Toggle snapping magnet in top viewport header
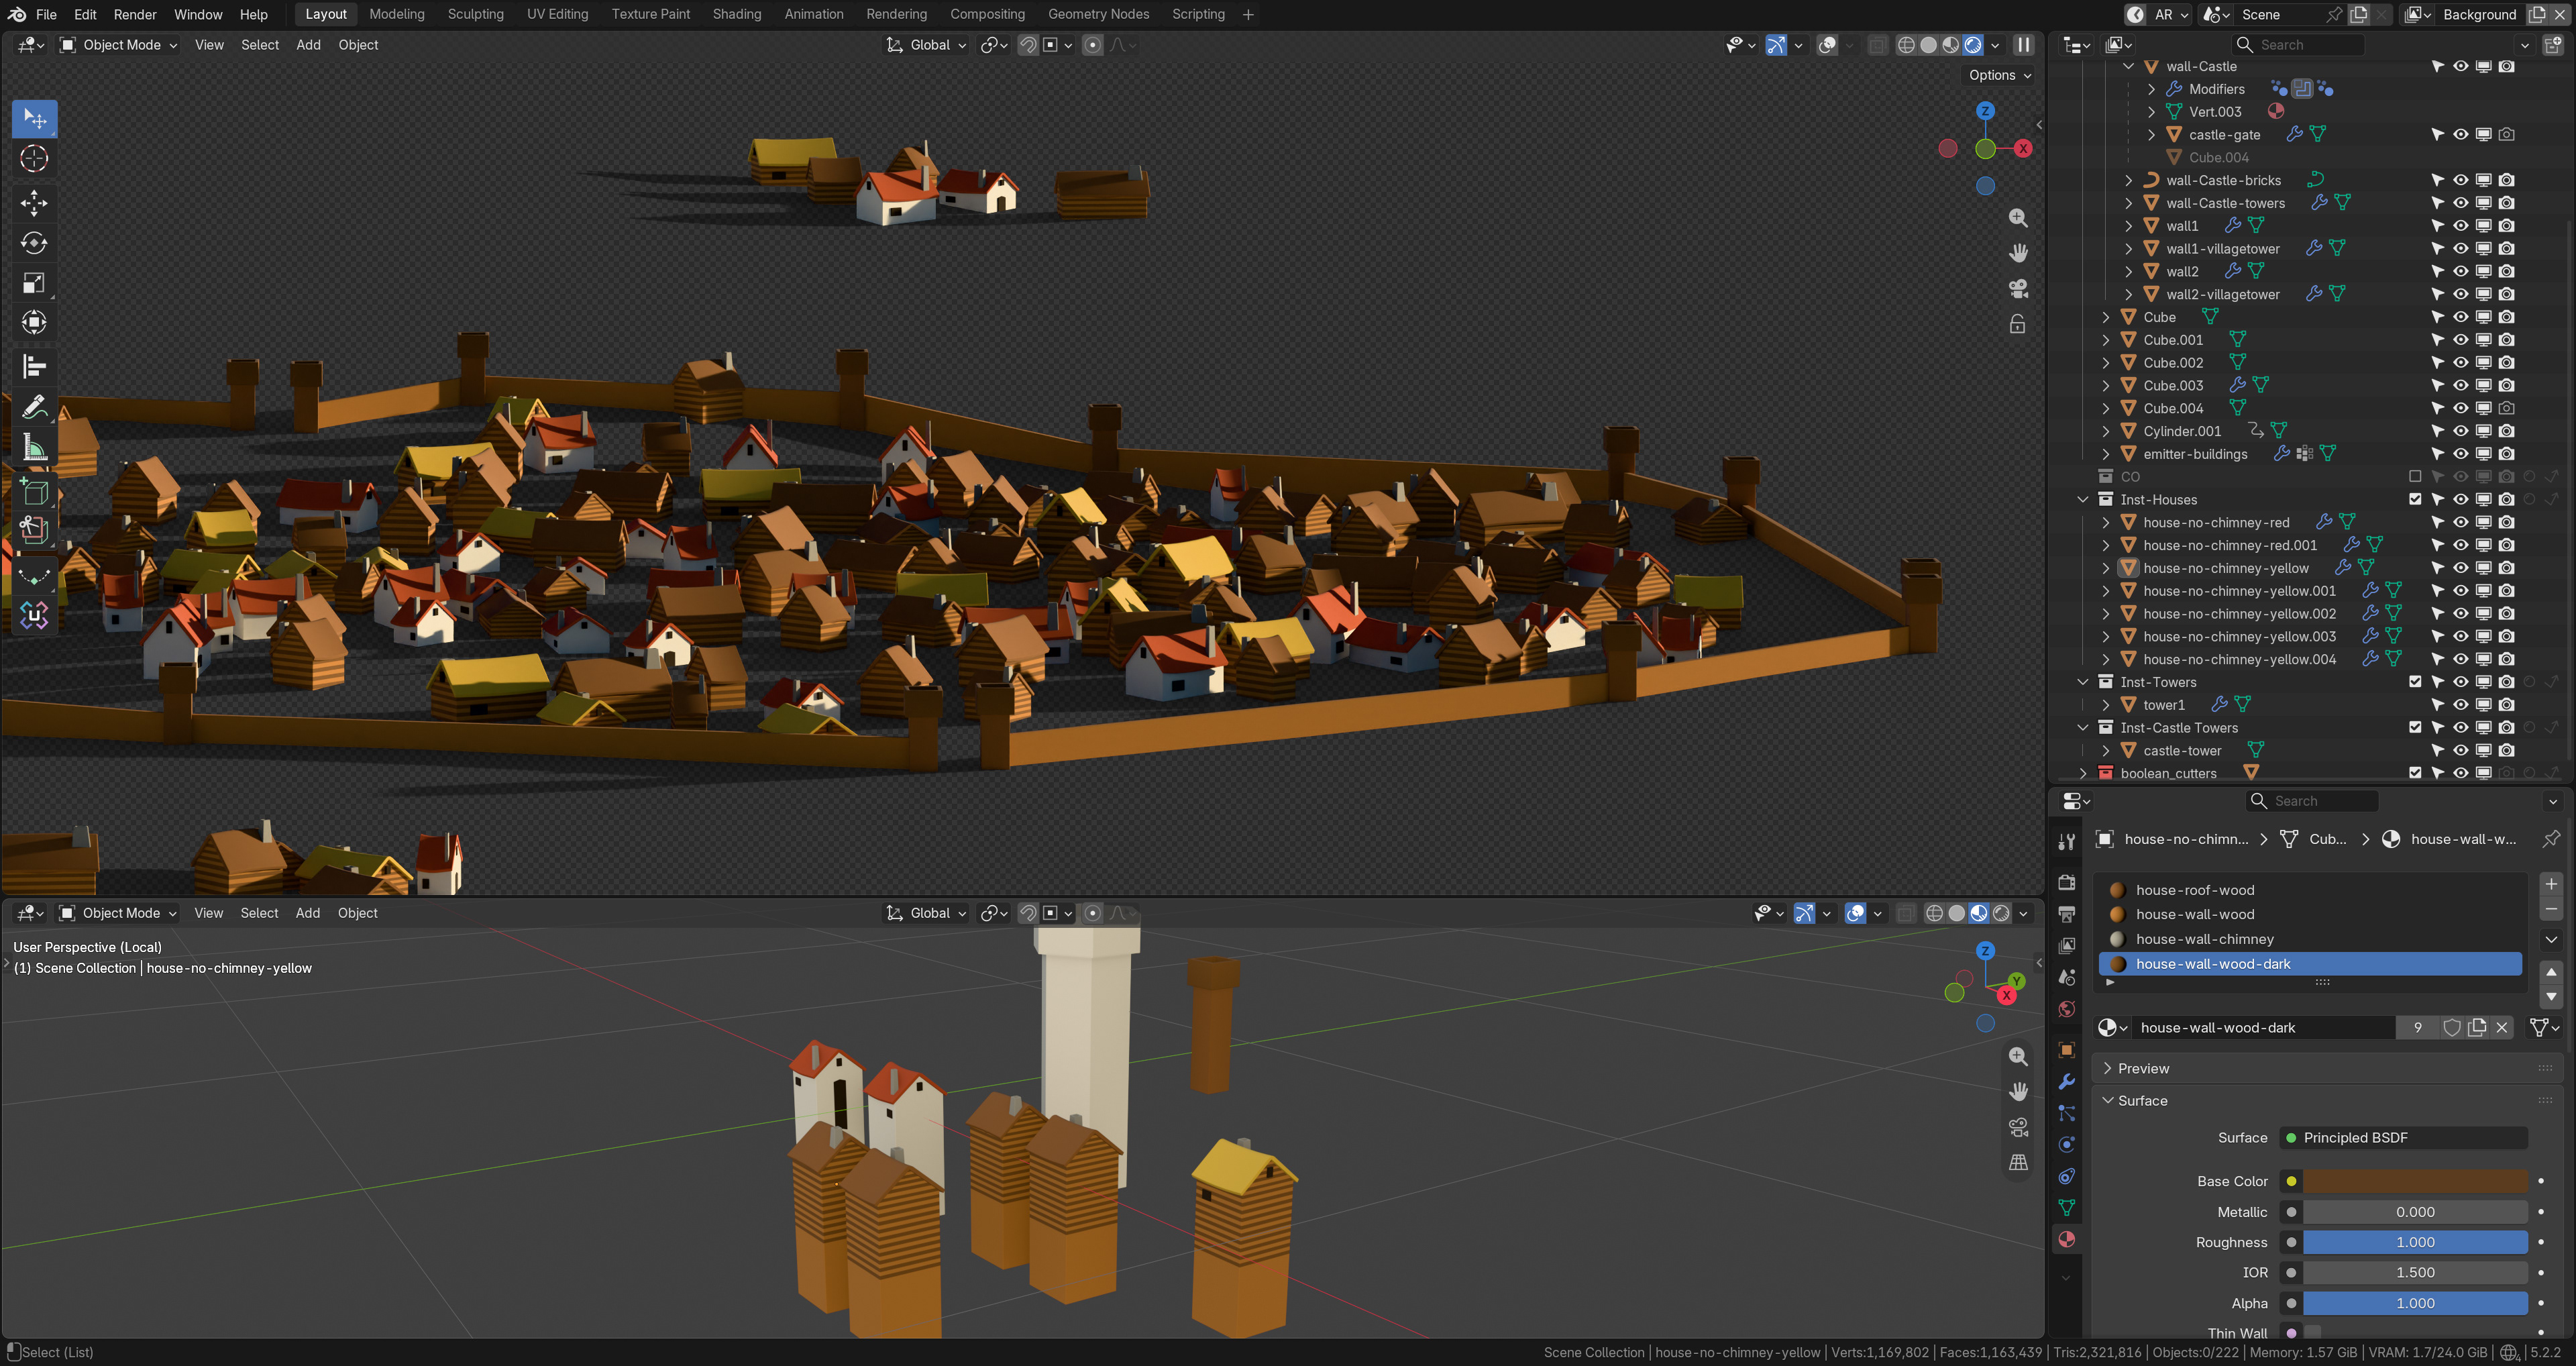Screen dimensions: 2576x1366 1027,45
